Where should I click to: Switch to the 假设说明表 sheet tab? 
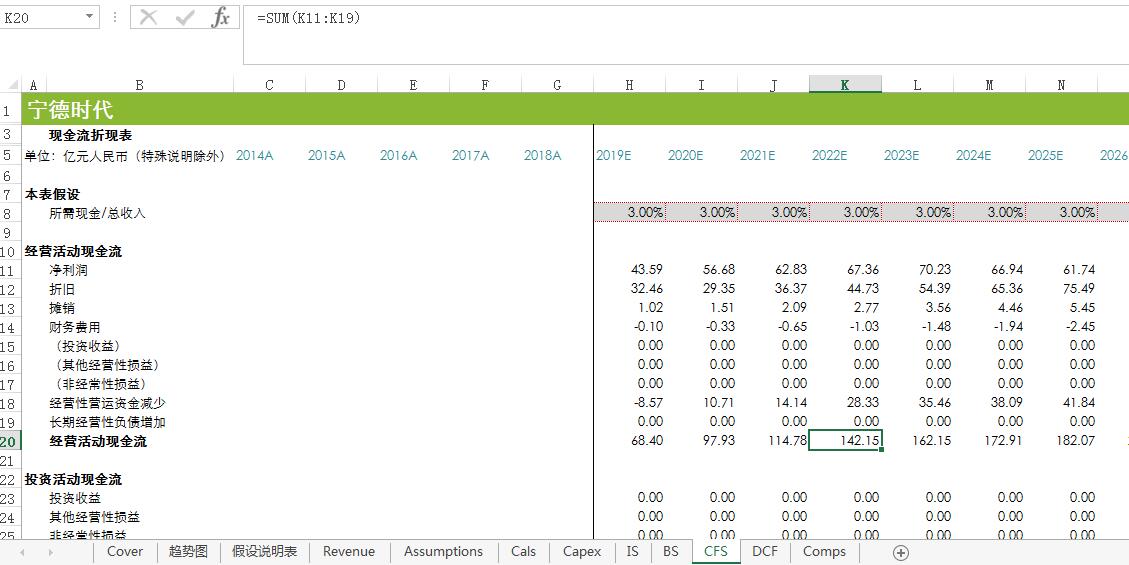click(264, 552)
